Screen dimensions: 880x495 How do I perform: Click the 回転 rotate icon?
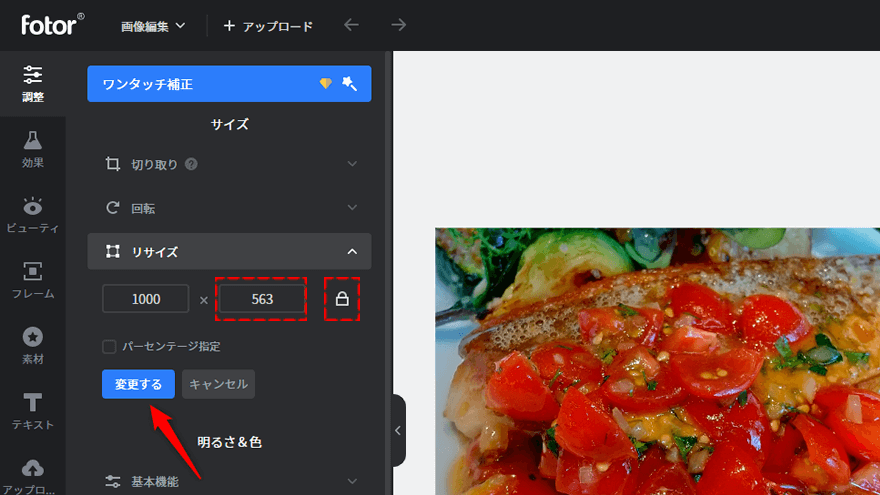coord(113,208)
